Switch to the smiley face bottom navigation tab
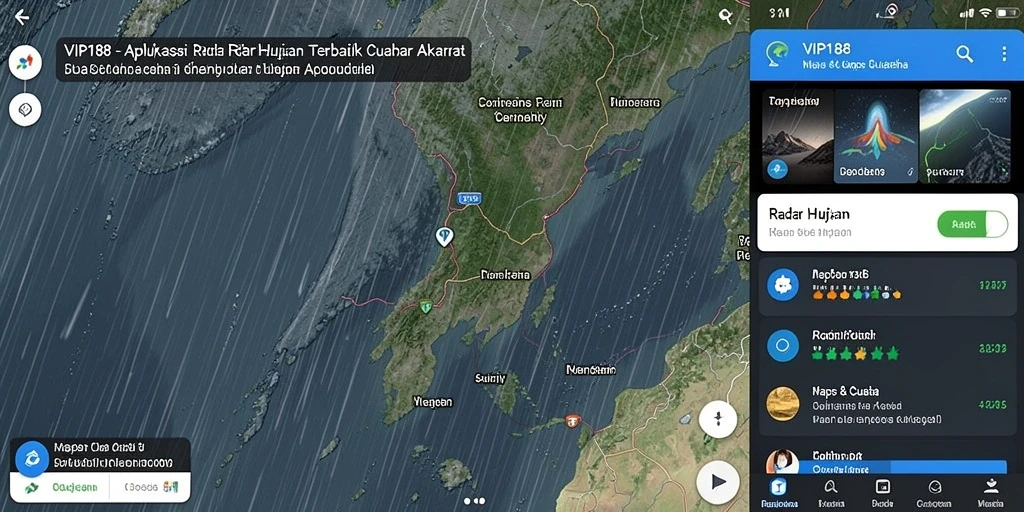1024x512 pixels. point(934,493)
